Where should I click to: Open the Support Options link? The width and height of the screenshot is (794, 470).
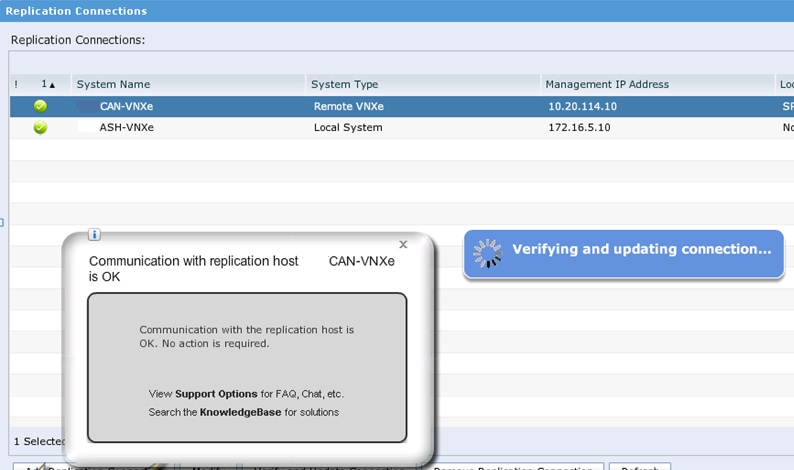click(216, 394)
